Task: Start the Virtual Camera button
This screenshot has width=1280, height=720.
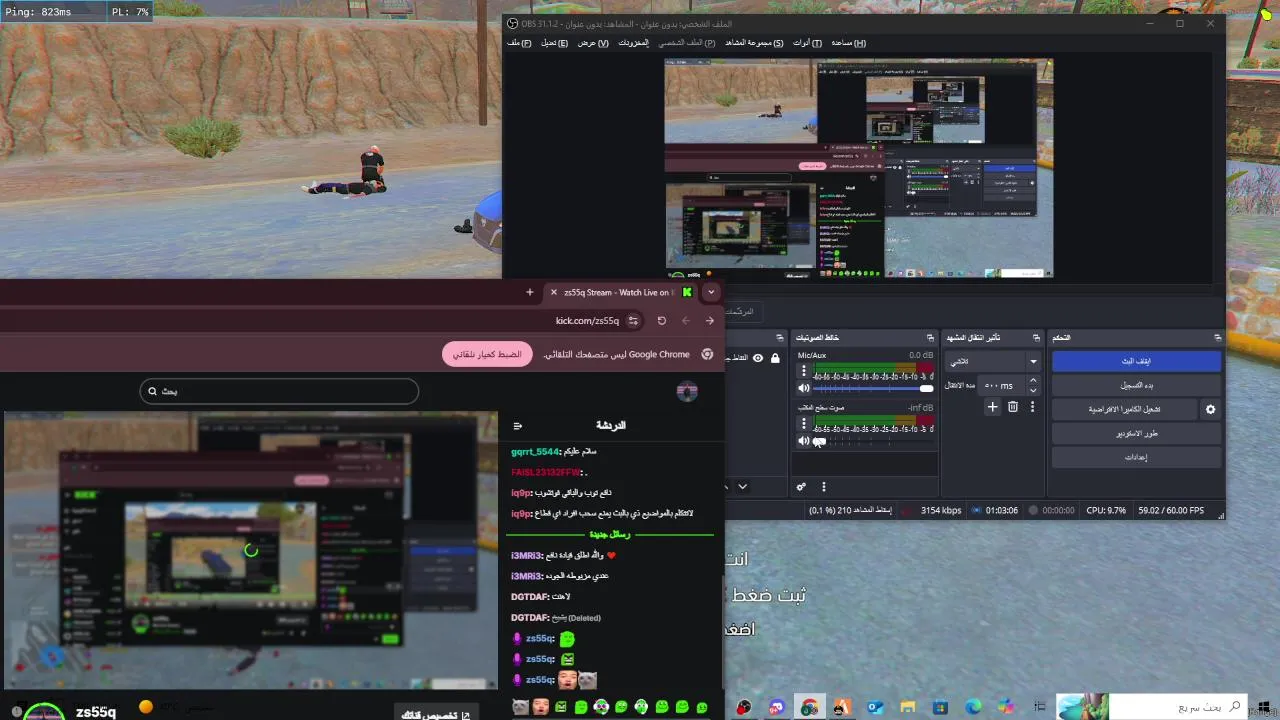Action: tap(1124, 410)
